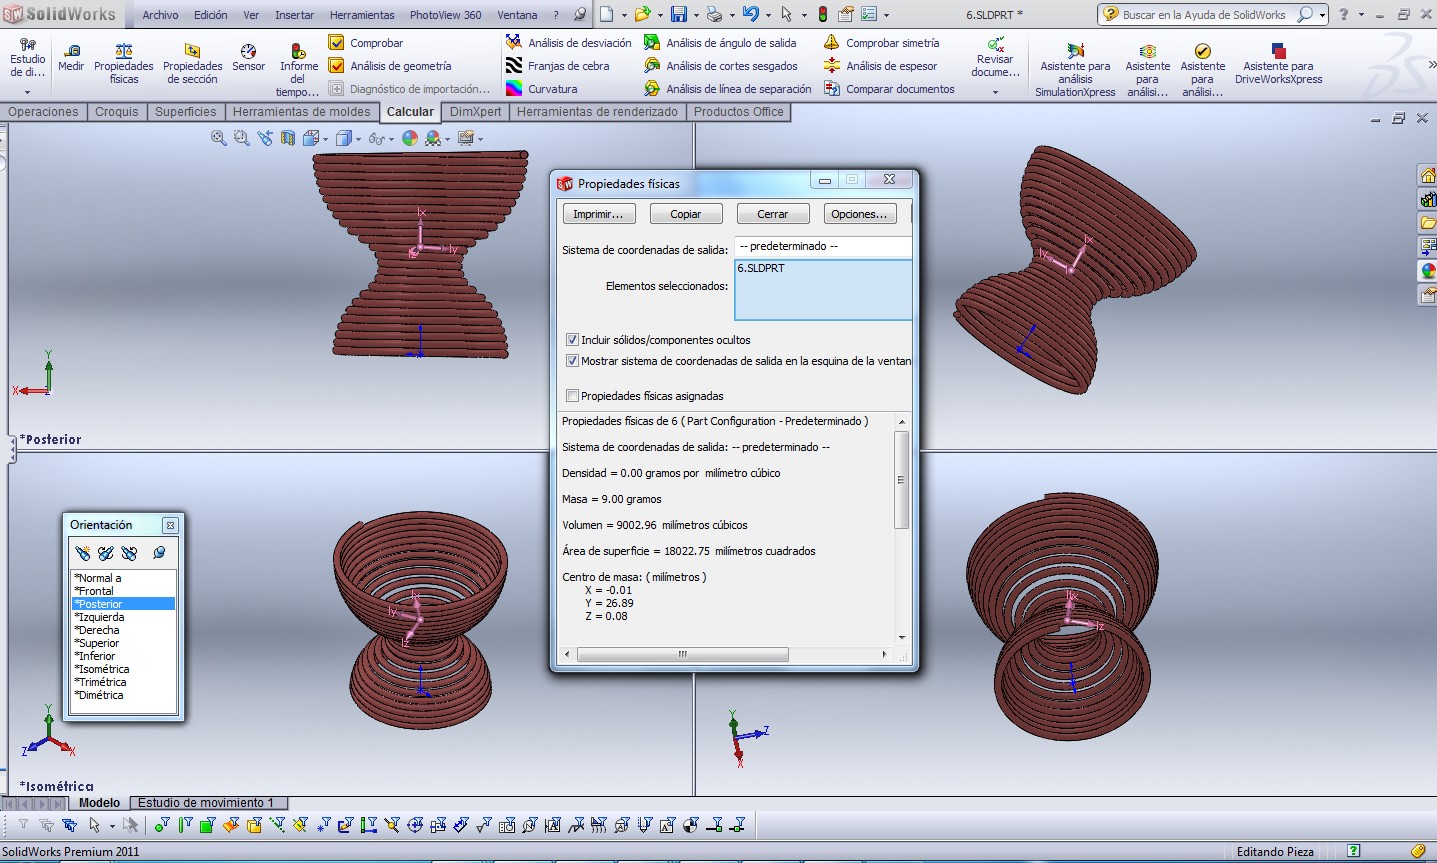Enable Propiedades físicas asignadas checkbox
Viewport: 1437px width, 863px height.
pos(572,396)
